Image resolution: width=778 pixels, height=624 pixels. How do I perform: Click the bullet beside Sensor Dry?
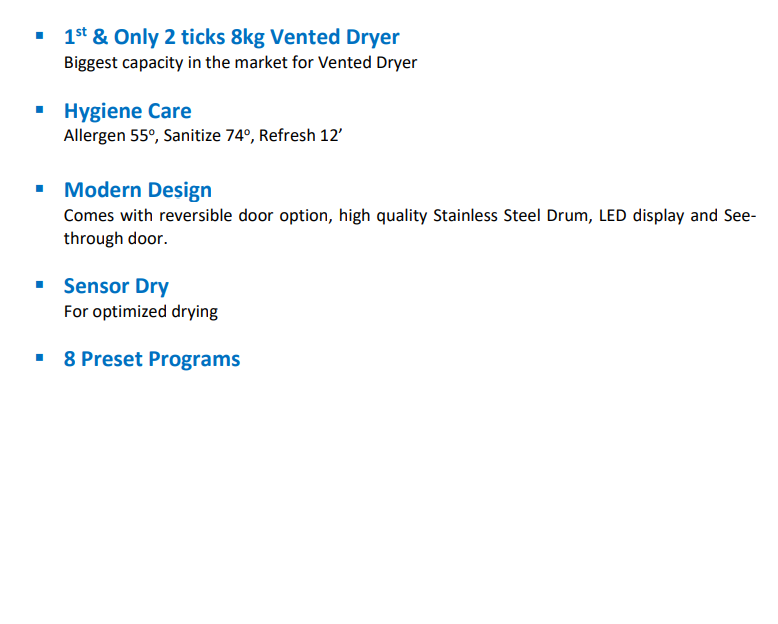39,285
